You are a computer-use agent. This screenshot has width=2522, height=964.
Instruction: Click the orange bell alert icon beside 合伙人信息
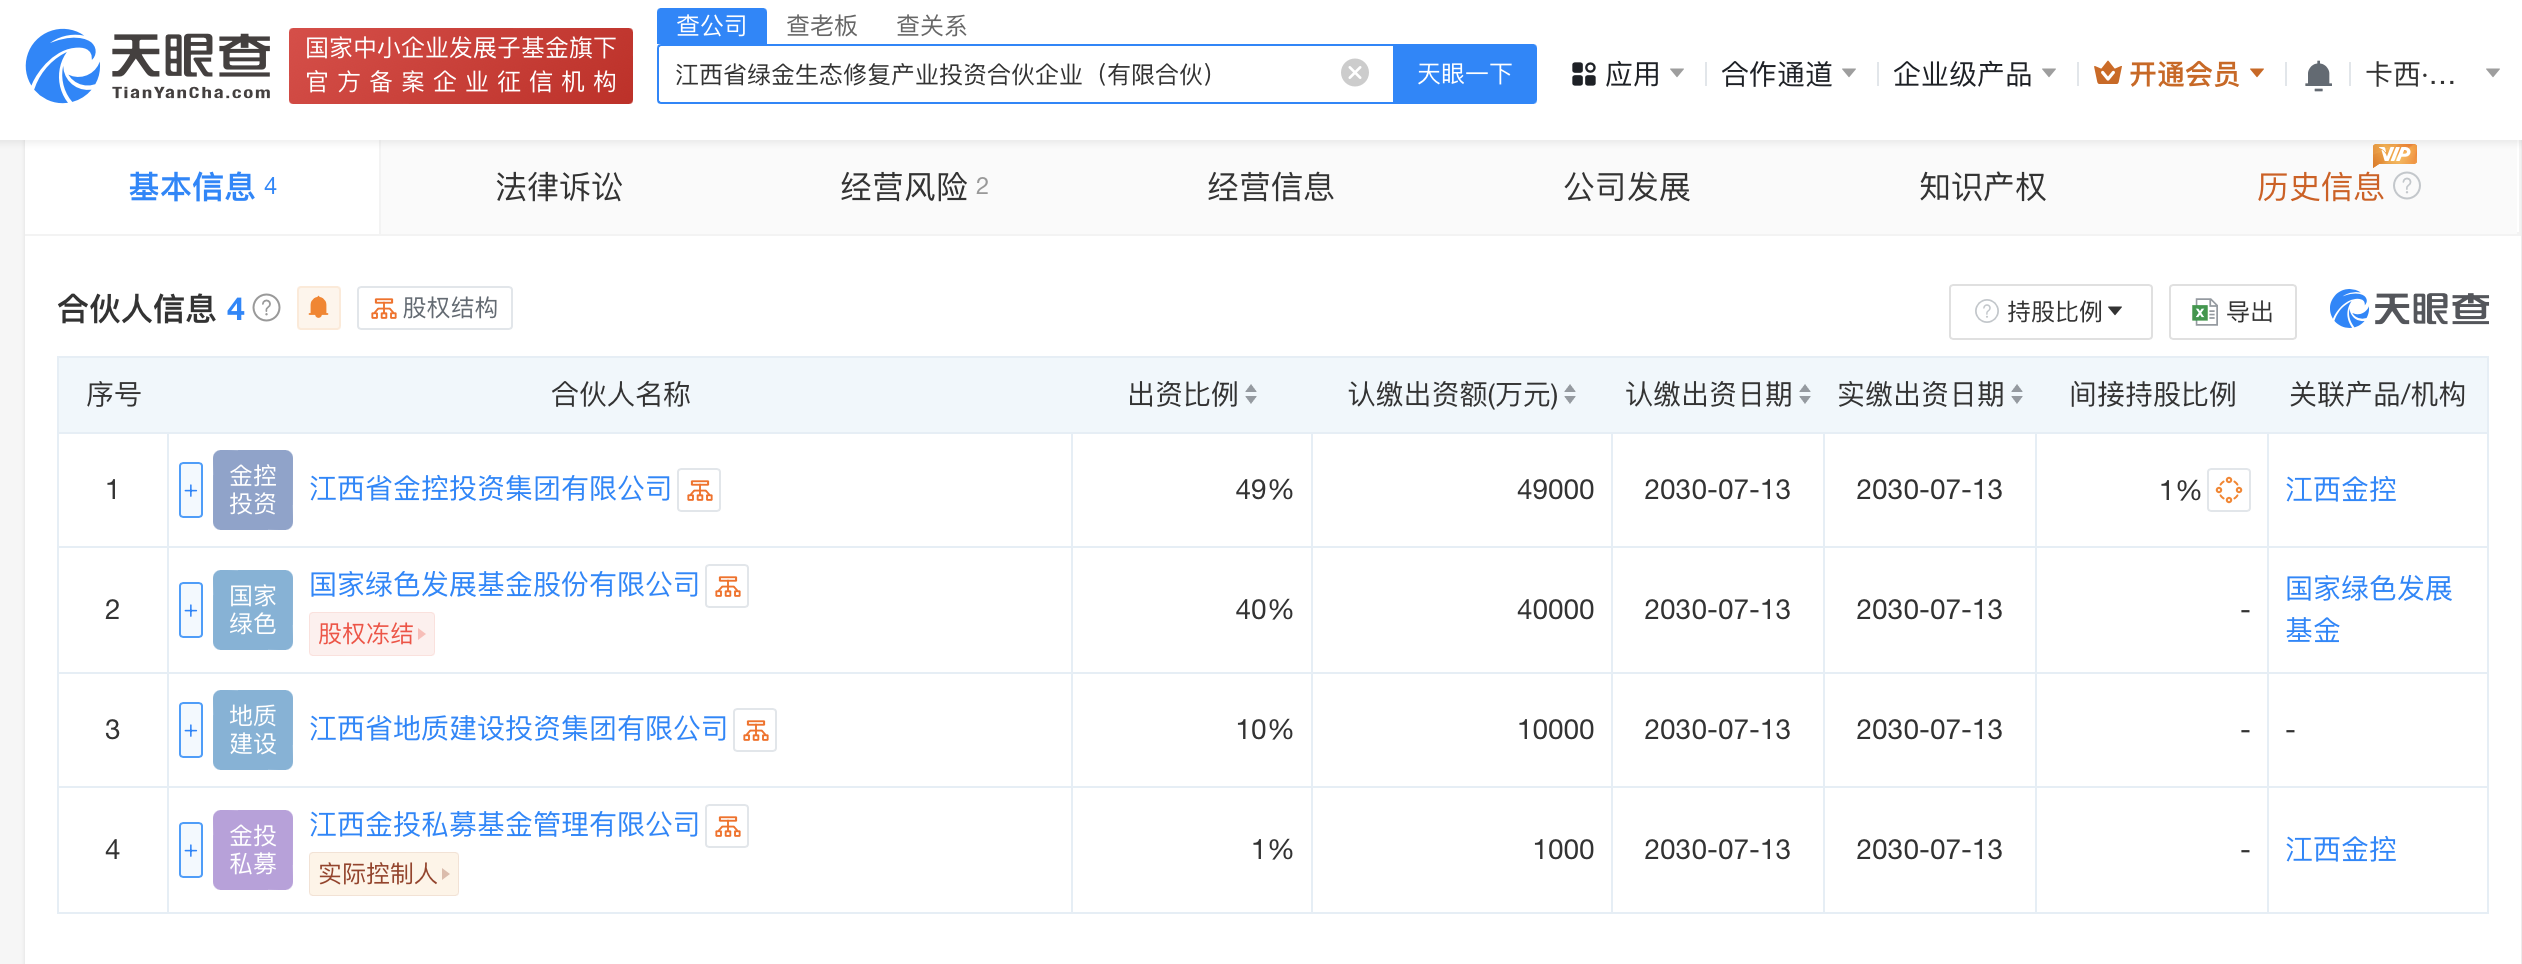point(319,308)
